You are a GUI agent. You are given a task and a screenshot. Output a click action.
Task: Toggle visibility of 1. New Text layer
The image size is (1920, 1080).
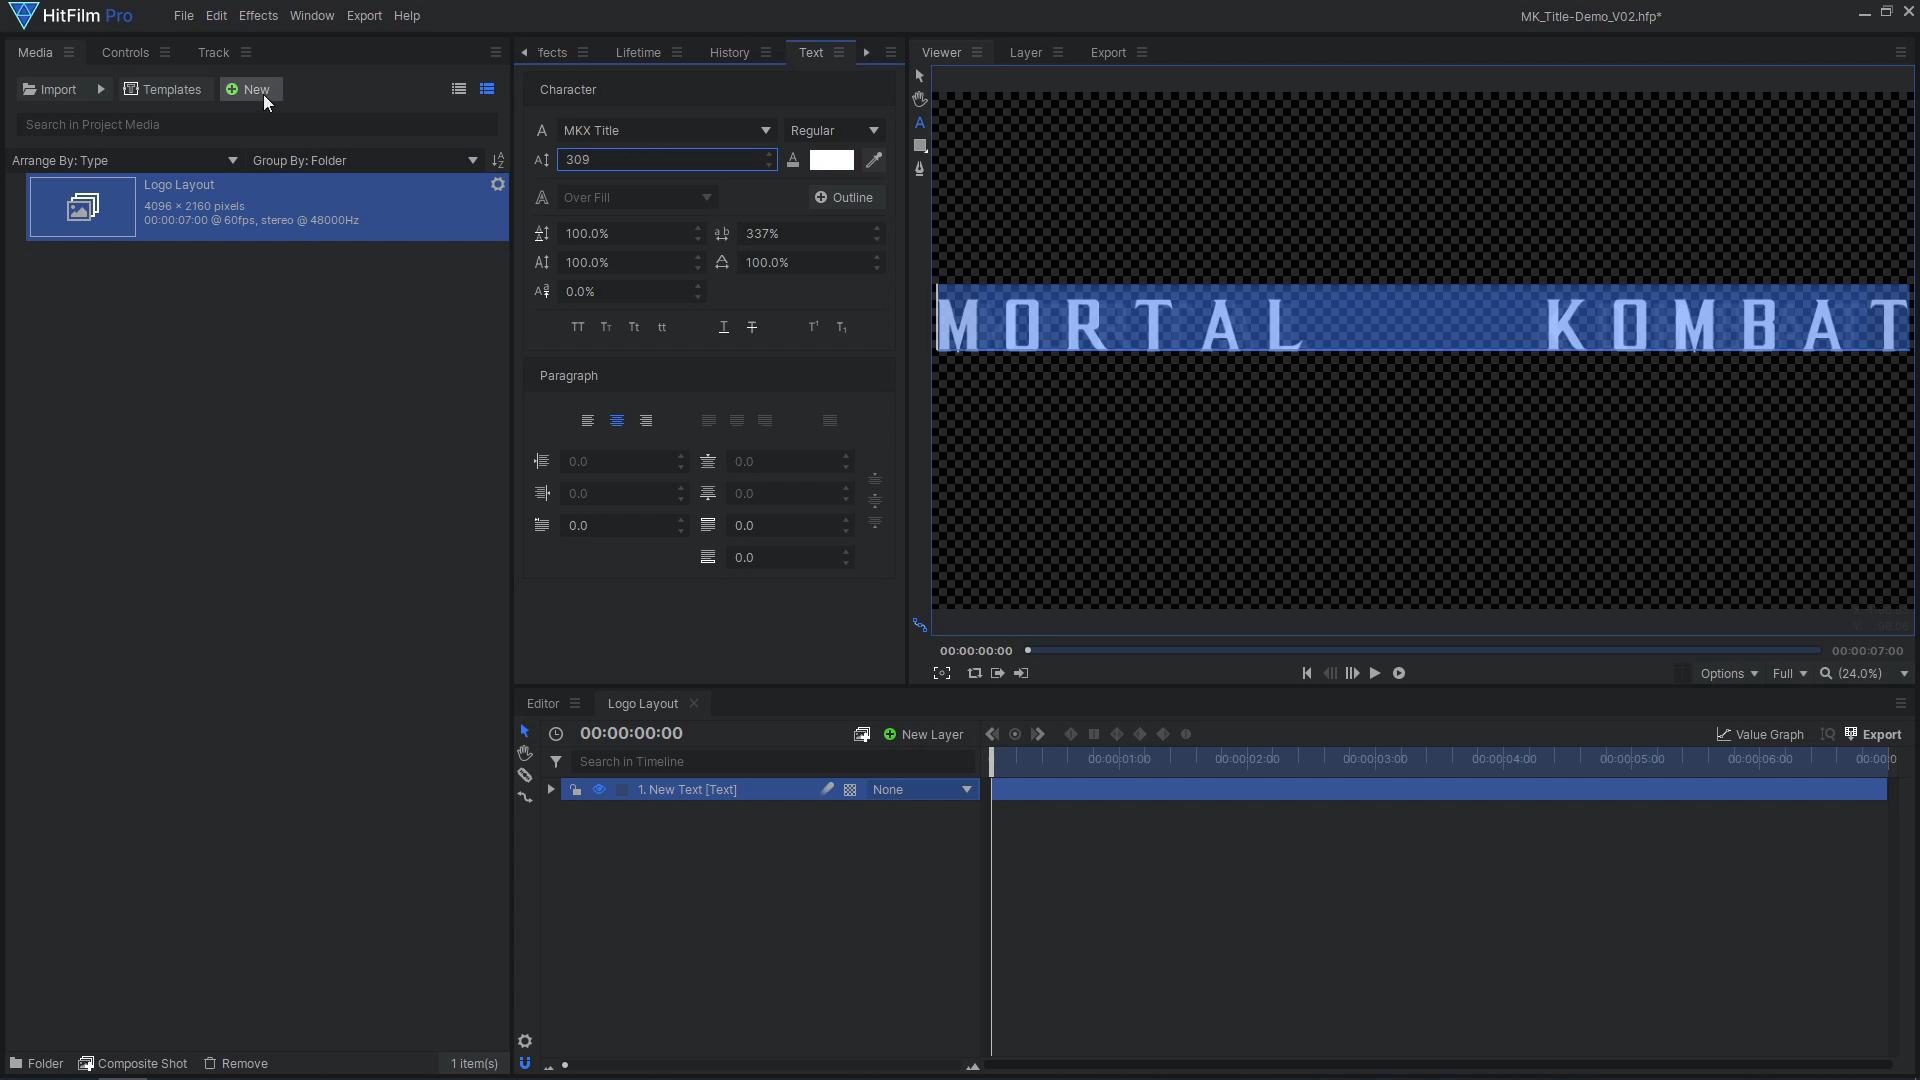[599, 789]
